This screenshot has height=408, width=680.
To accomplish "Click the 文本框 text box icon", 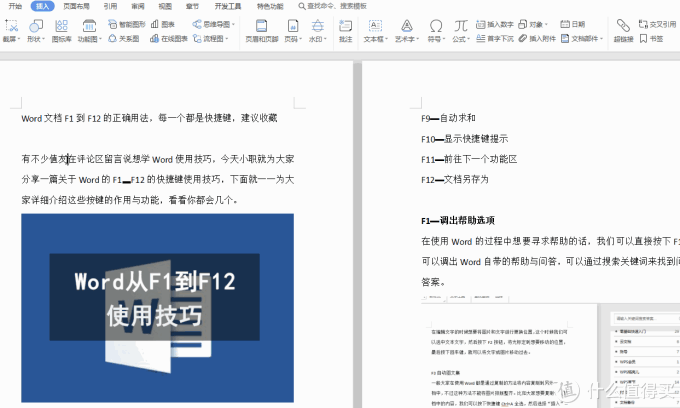I will [x=375, y=26].
